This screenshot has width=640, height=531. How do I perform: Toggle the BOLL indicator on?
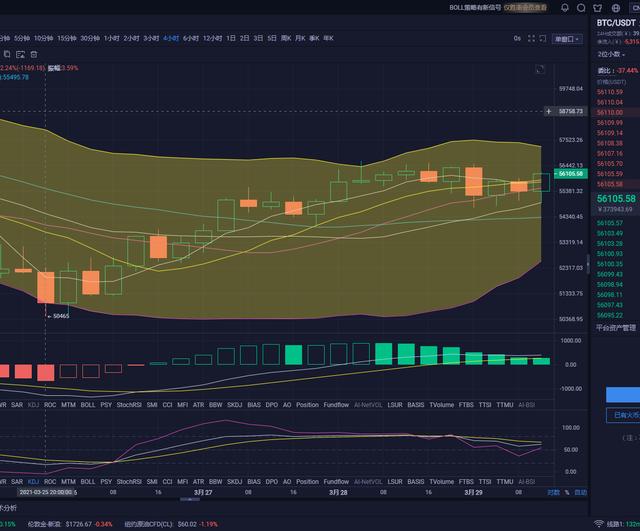coord(88,406)
